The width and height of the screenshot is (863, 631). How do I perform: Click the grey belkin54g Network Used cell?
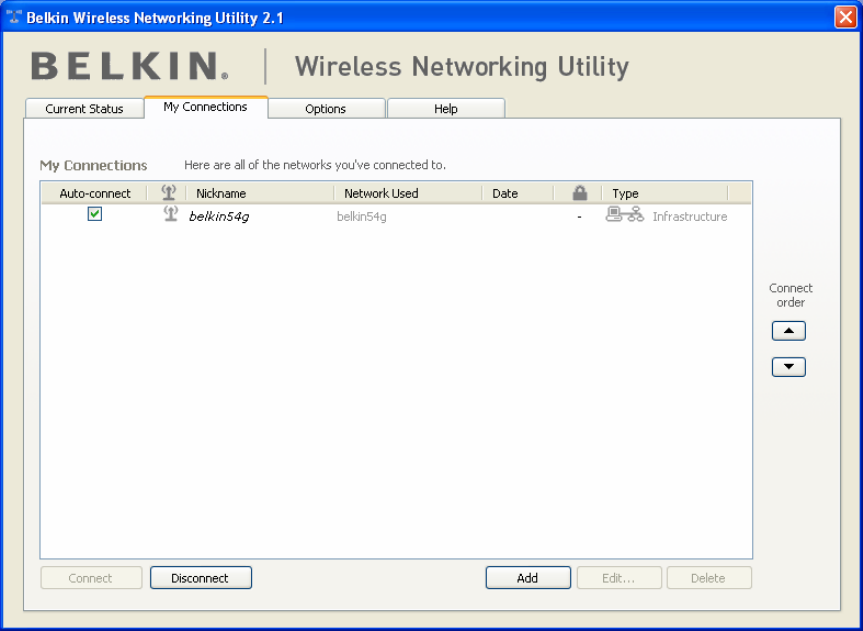pos(362,216)
